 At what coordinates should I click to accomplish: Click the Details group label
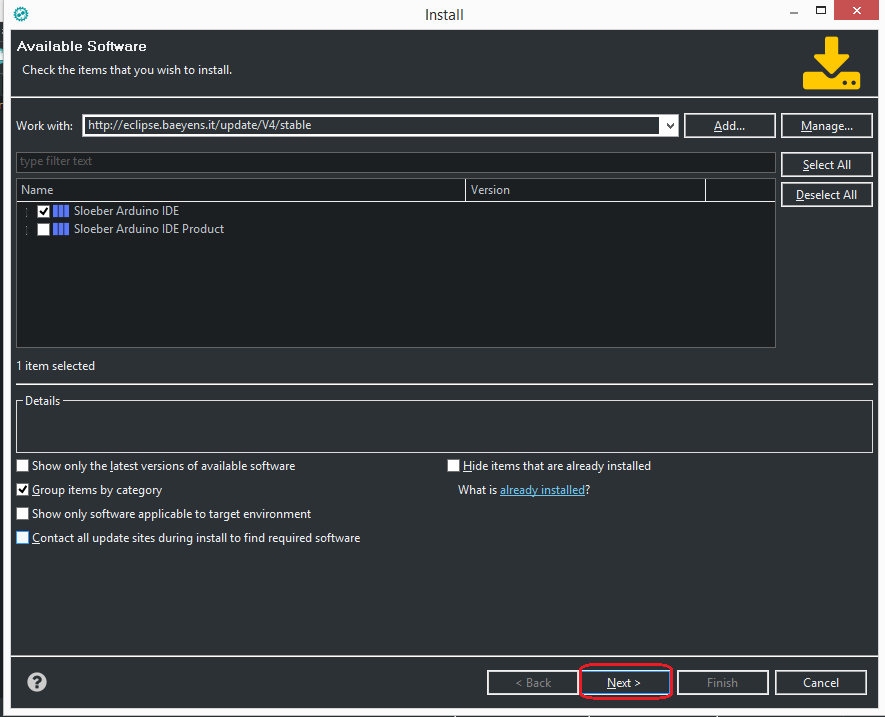42,401
